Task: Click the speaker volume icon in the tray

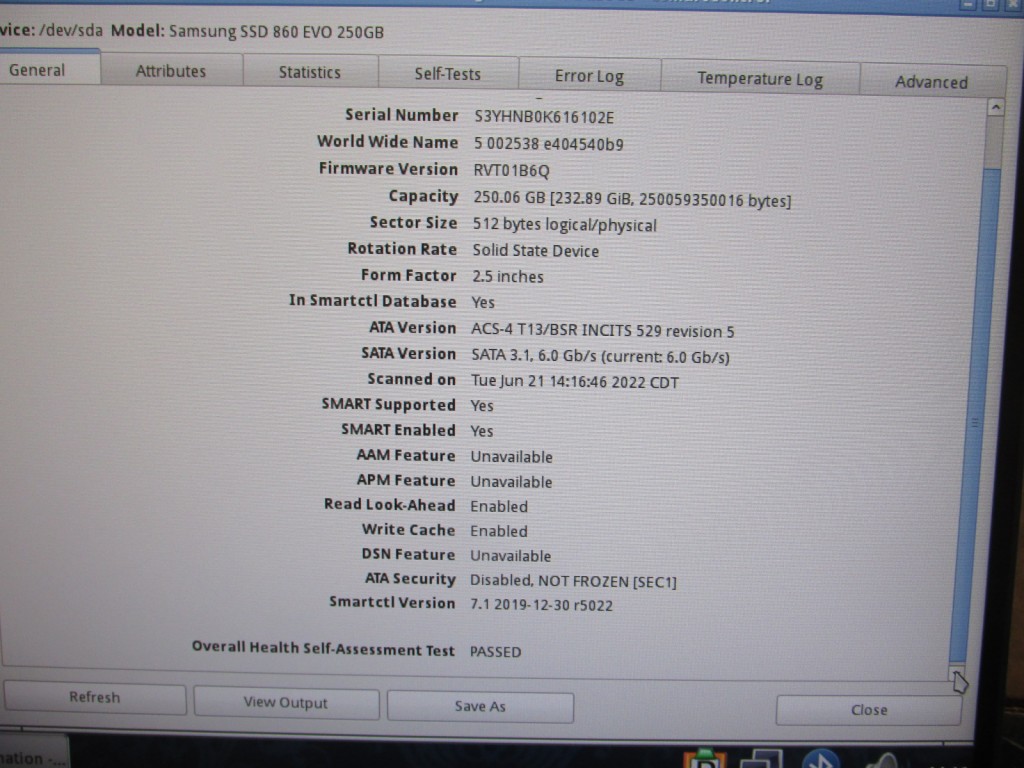Action: pos(883,761)
